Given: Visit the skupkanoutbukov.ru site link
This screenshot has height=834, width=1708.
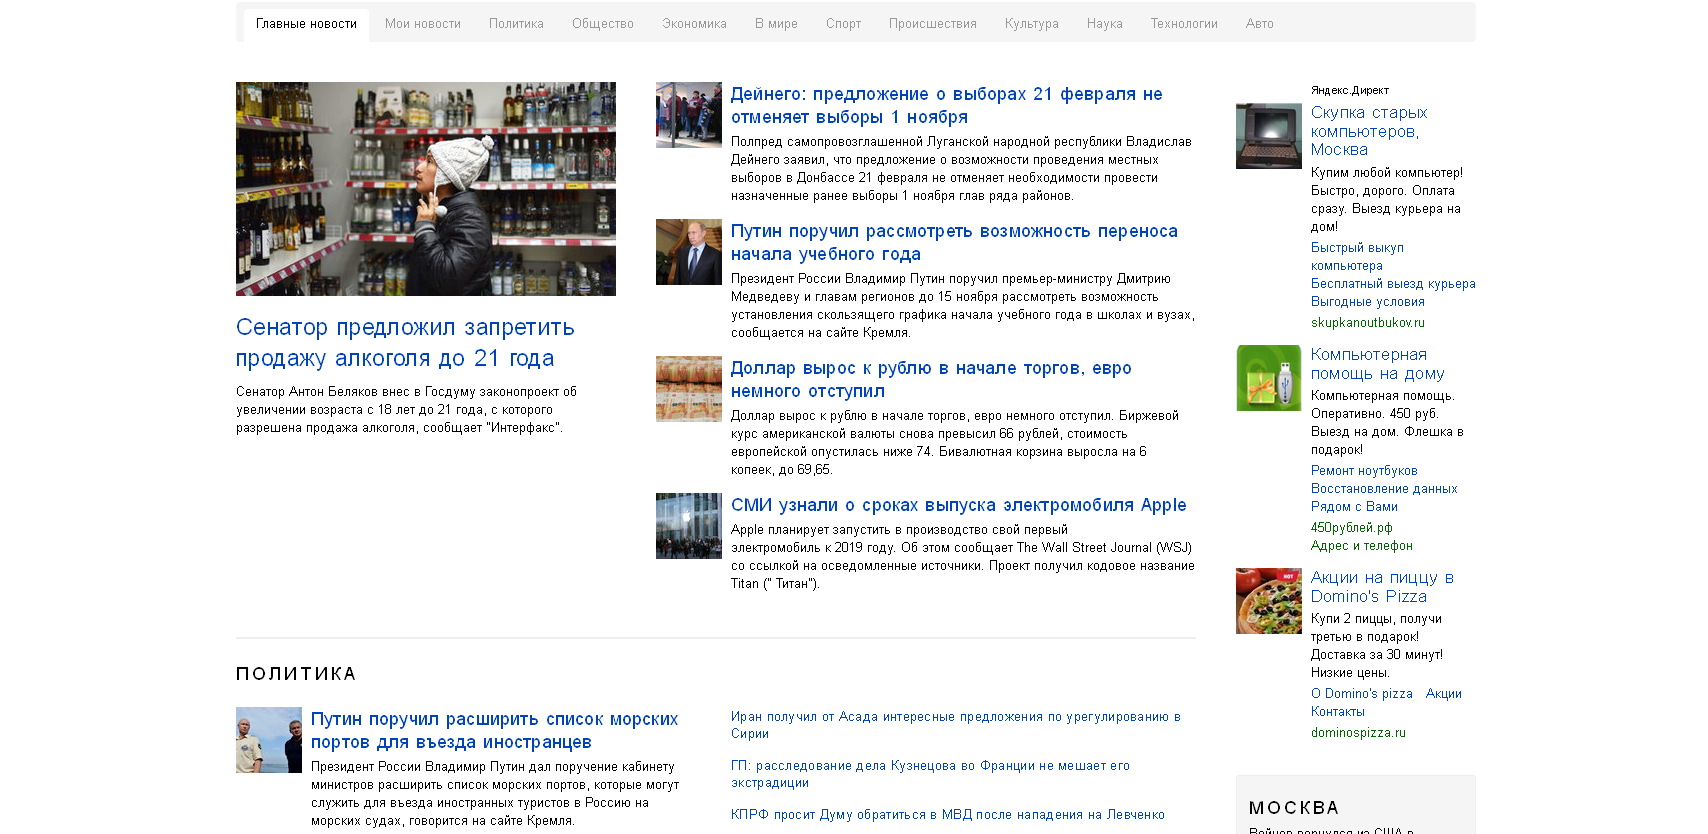Looking at the screenshot, I should click(x=1368, y=323).
